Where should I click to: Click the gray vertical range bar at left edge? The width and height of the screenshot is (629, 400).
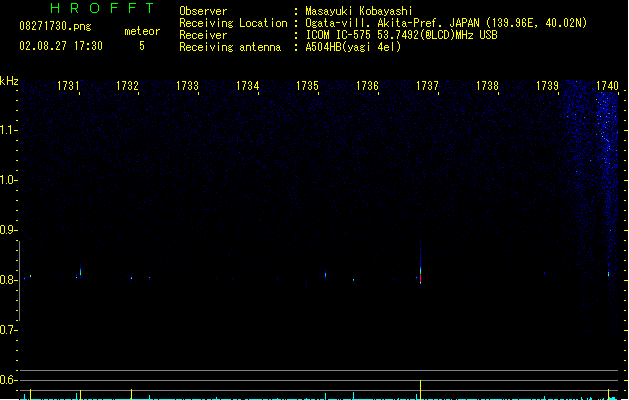click(19, 281)
